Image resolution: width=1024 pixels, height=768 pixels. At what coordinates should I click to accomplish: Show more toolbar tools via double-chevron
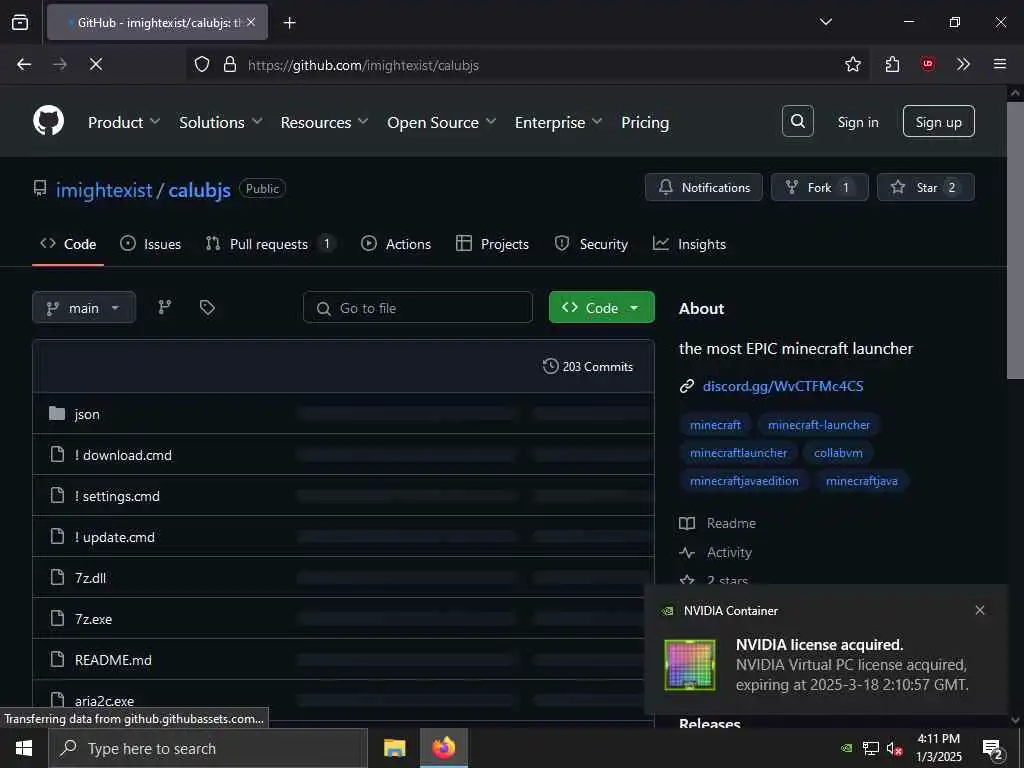pyautogui.click(x=963, y=64)
